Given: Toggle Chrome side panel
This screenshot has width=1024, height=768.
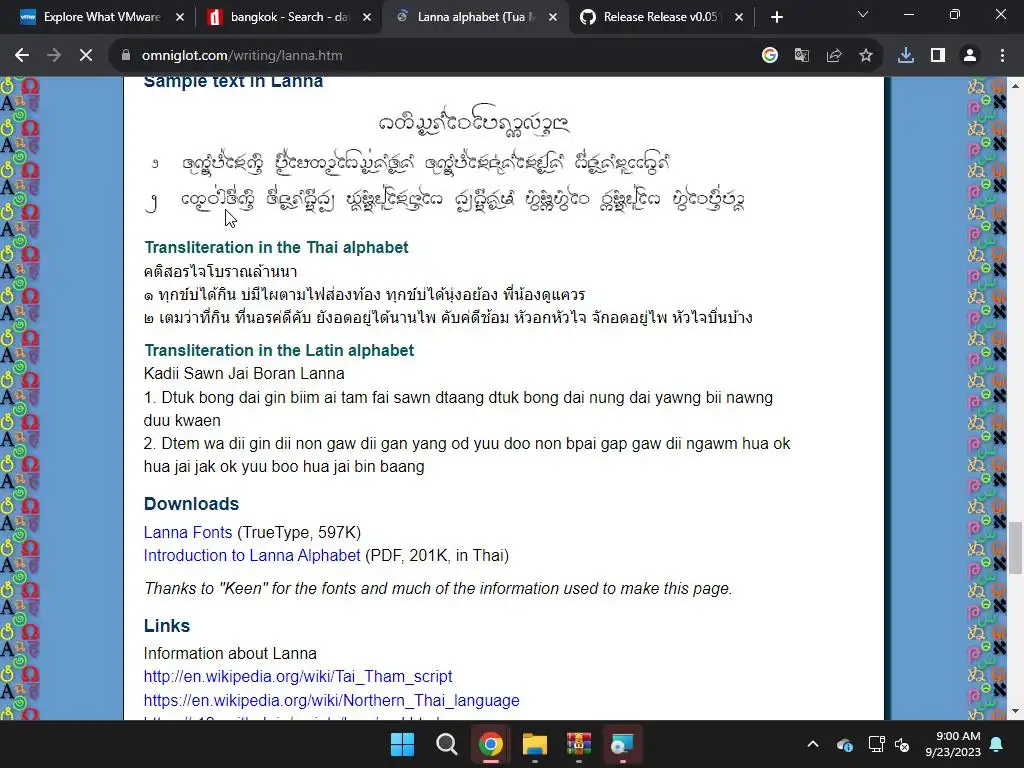Looking at the screenshot, I should pyautogui.click(x=938, y=56).
